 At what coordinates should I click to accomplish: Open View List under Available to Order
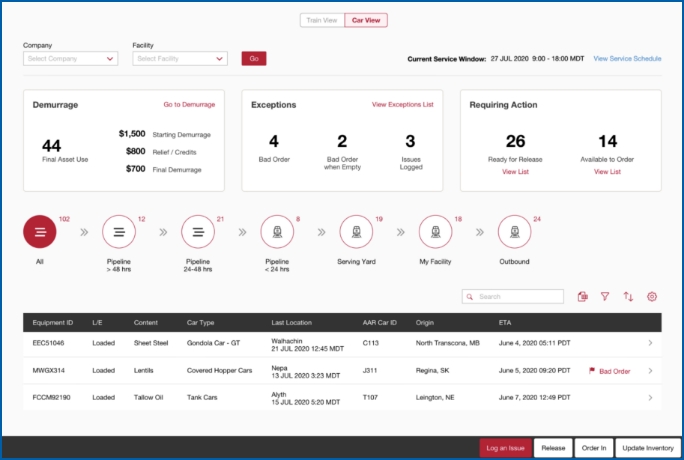[x=607, y=172]
